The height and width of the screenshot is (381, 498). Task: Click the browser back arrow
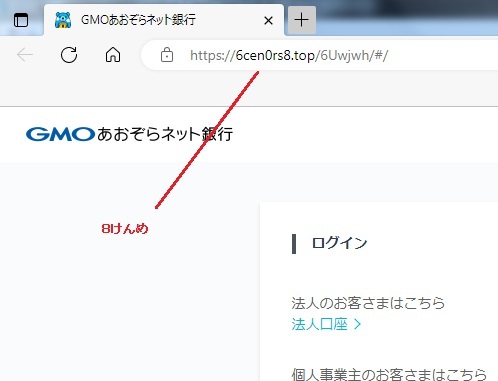tap(25, 55)
